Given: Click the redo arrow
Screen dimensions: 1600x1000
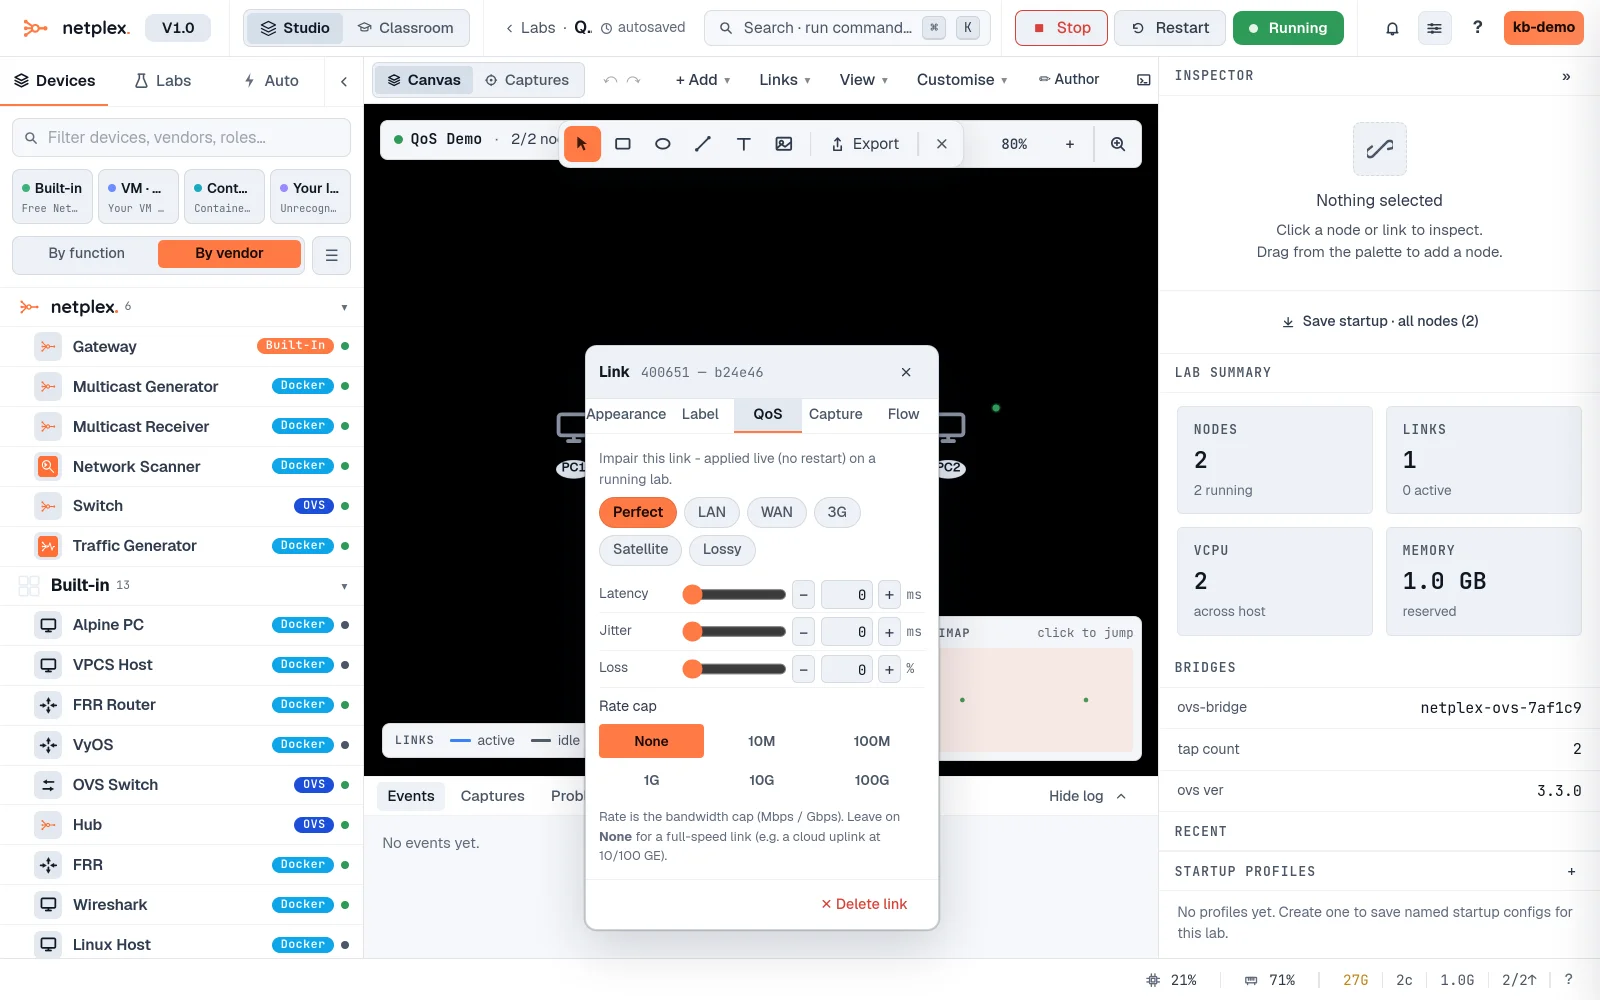Looking at the screenshot, I should point(633,80).
